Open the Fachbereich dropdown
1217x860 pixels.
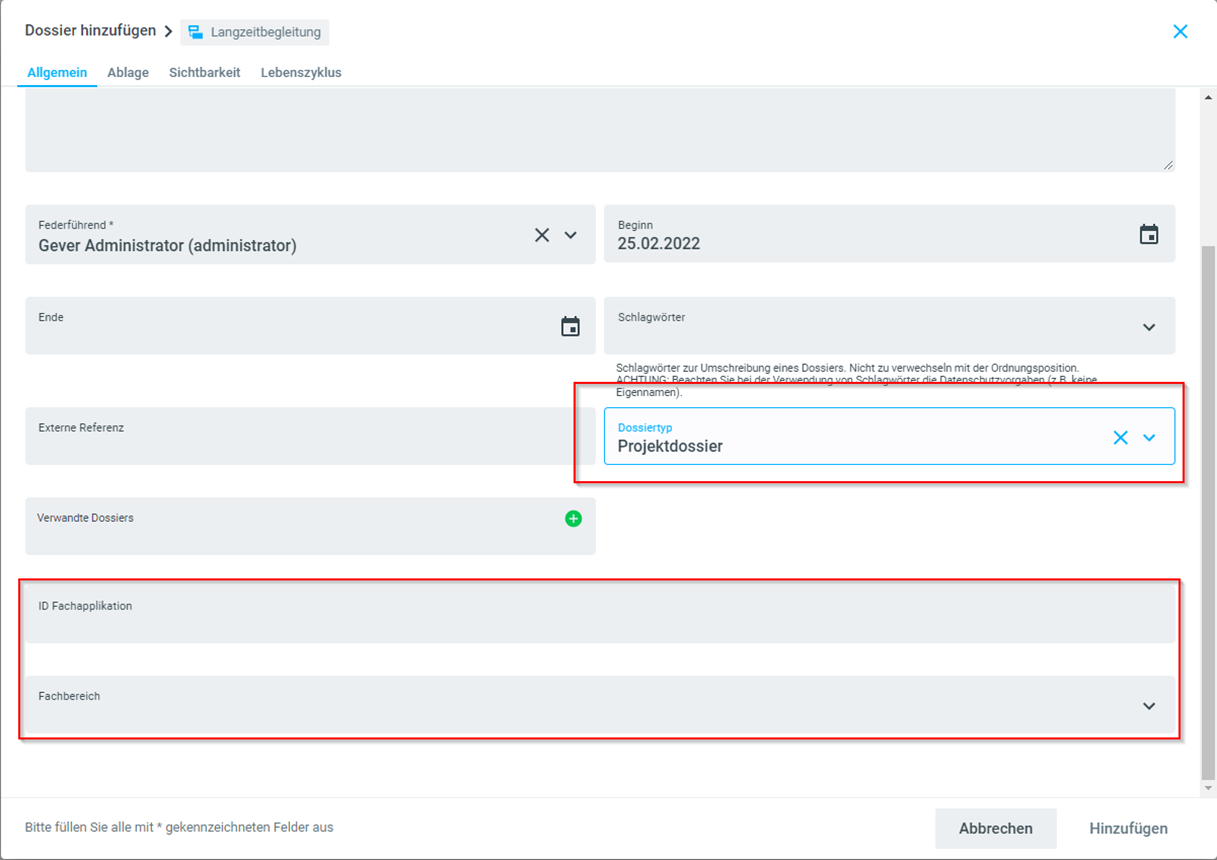click(1149, 706)
